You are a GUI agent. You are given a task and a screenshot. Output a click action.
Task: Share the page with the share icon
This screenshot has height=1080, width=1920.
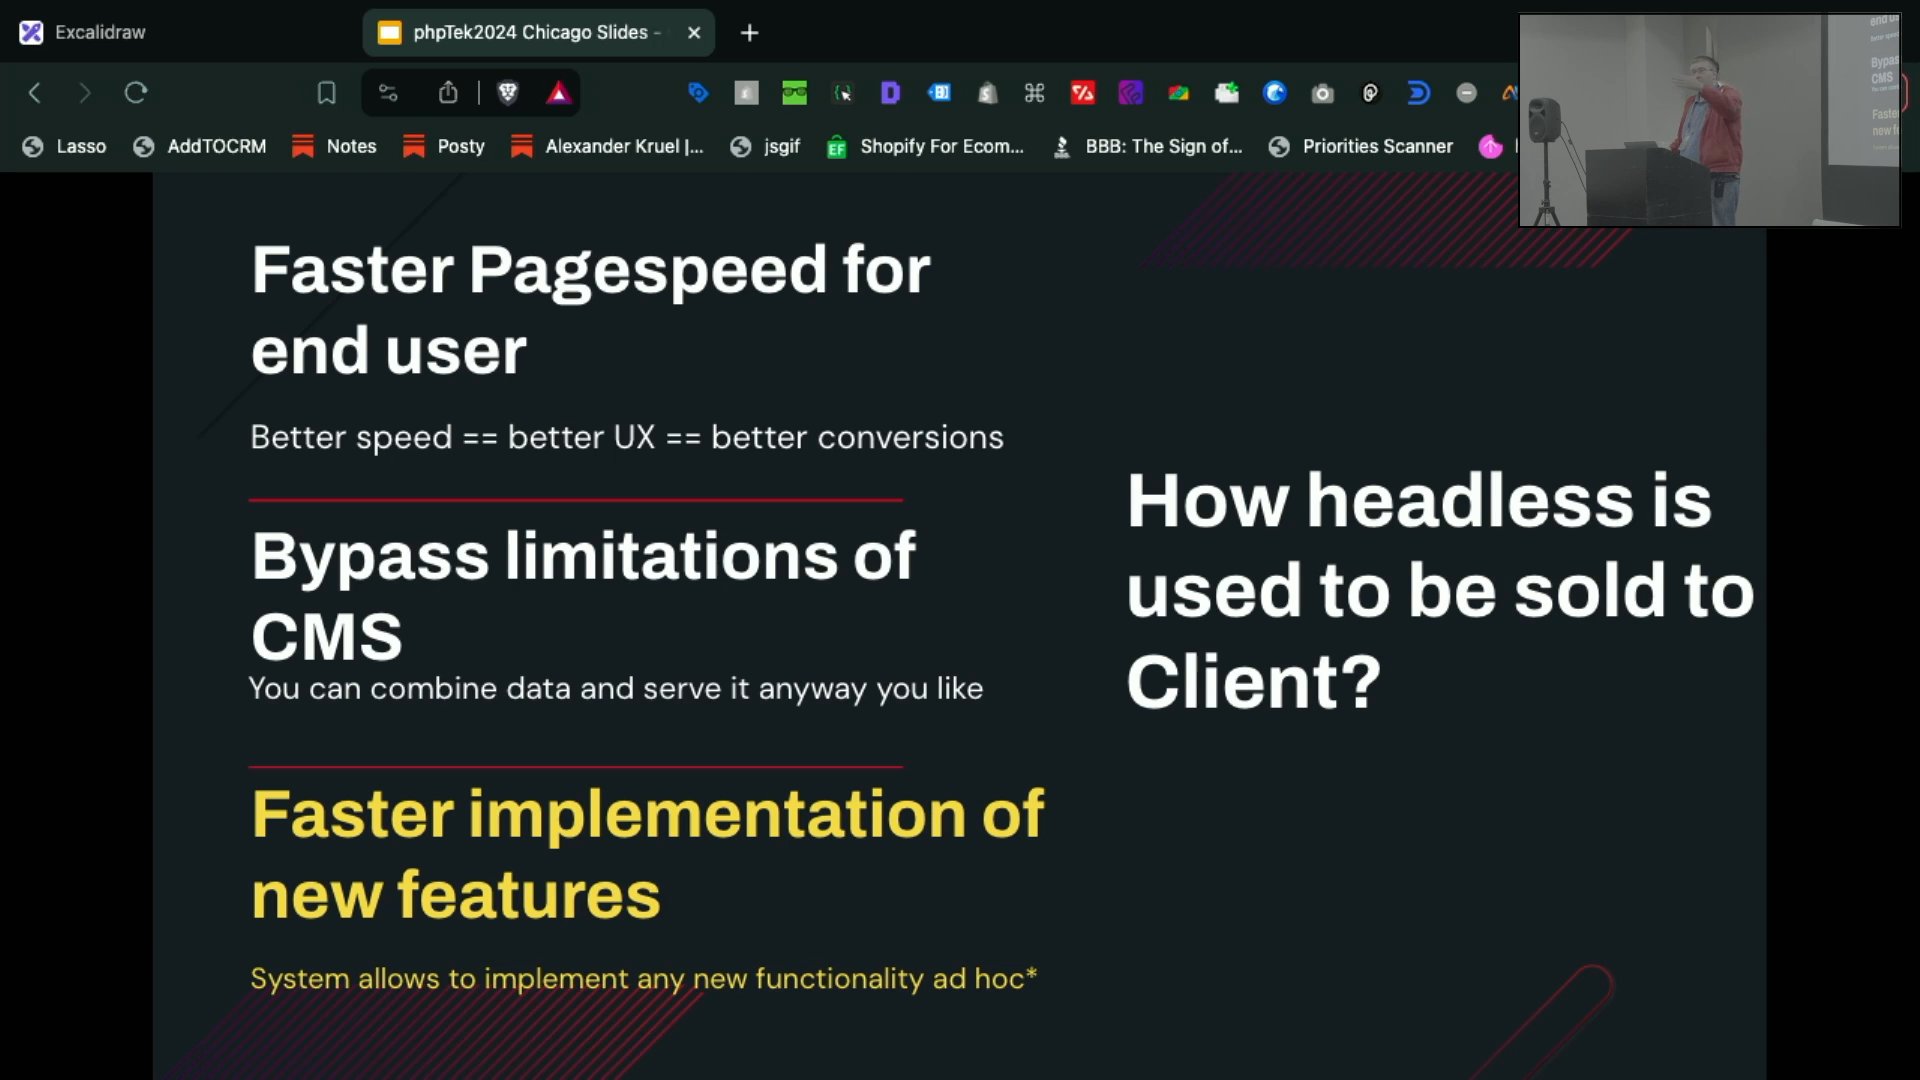pos(448,93)
